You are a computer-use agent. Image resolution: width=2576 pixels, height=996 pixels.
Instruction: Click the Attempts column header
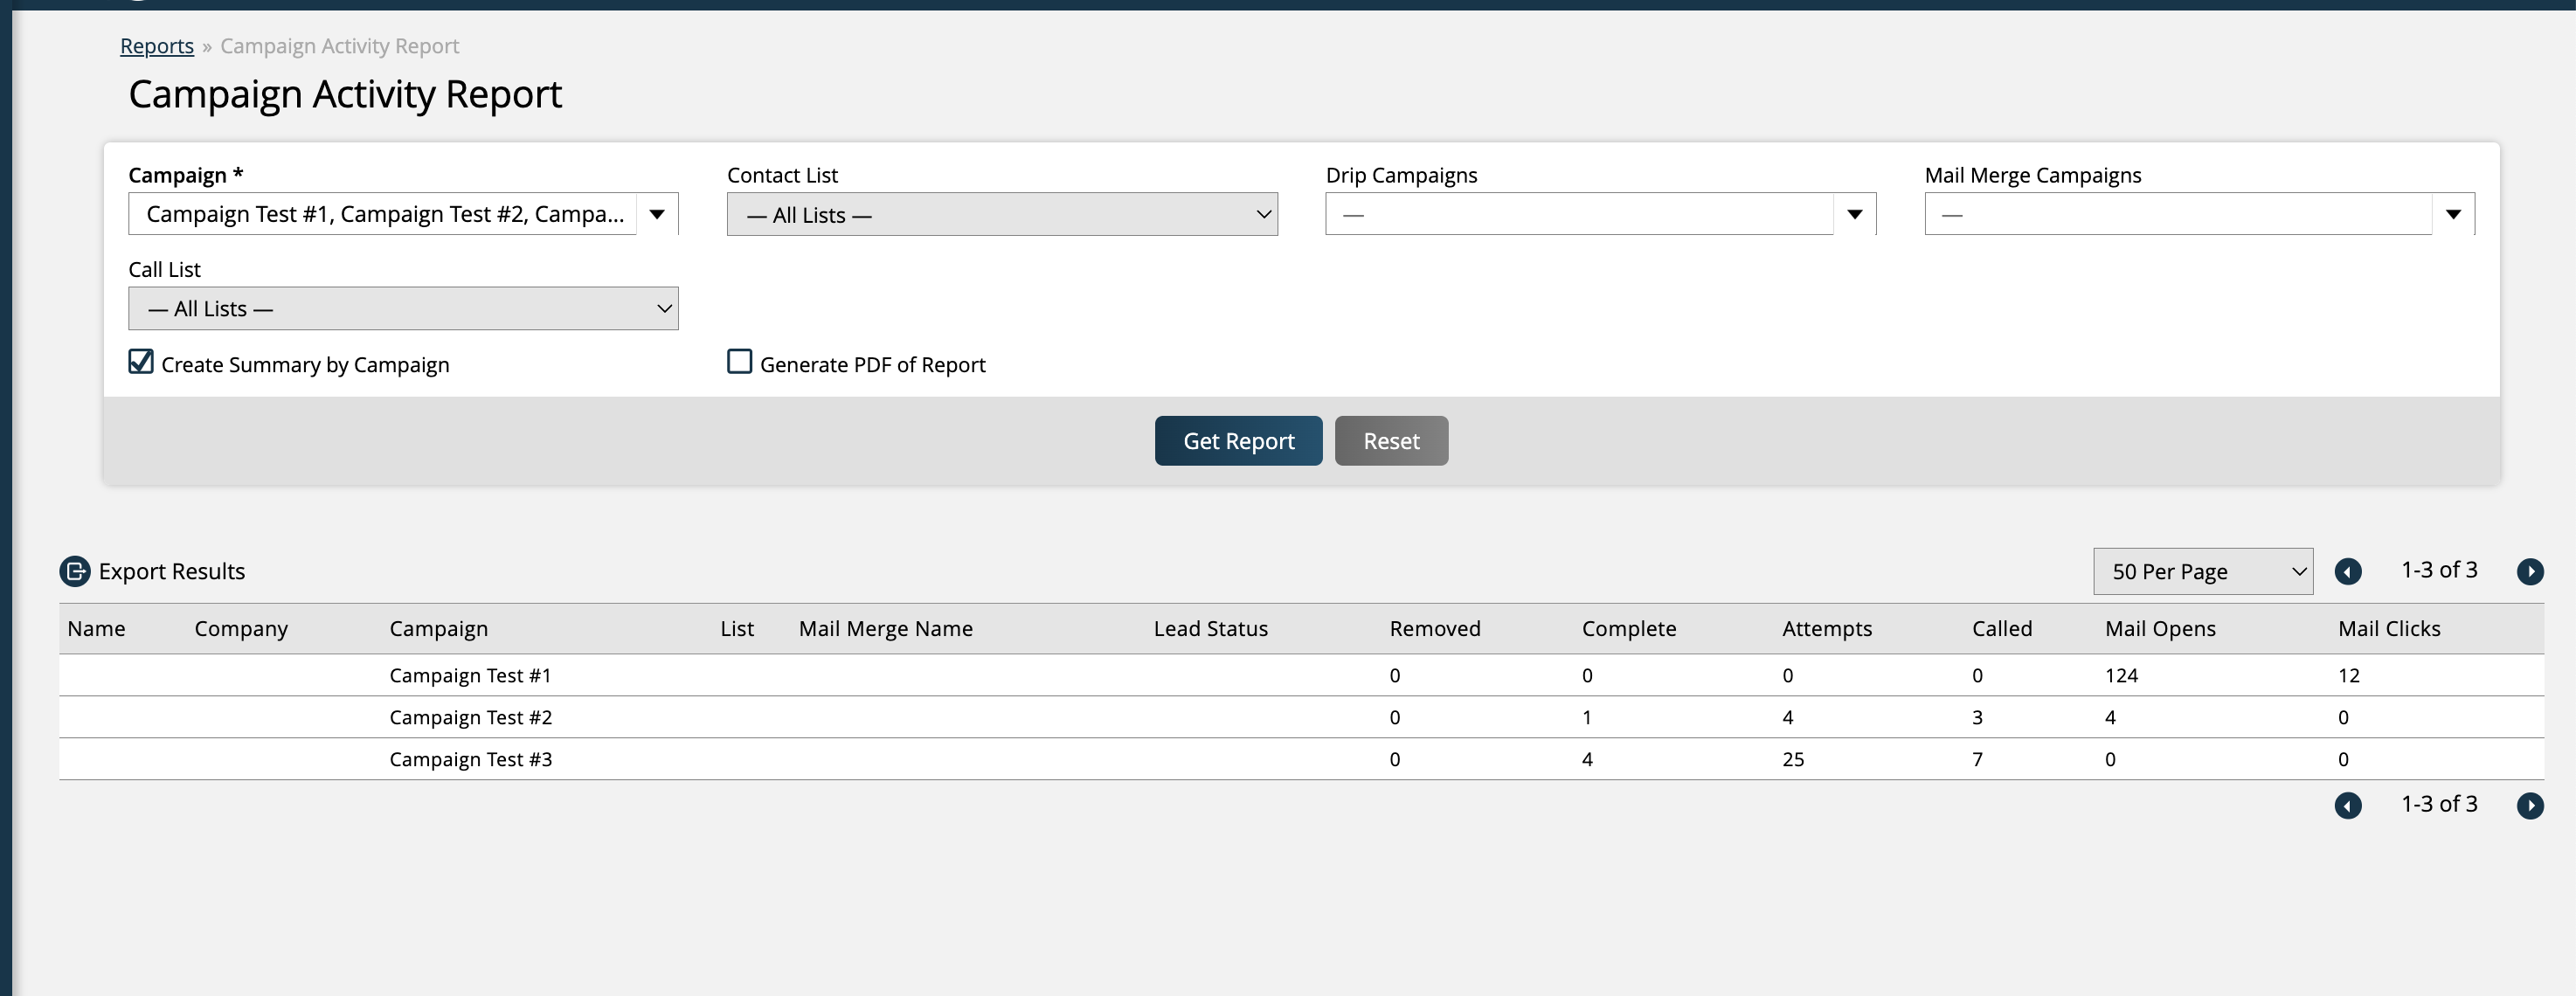coord(1826,629)
